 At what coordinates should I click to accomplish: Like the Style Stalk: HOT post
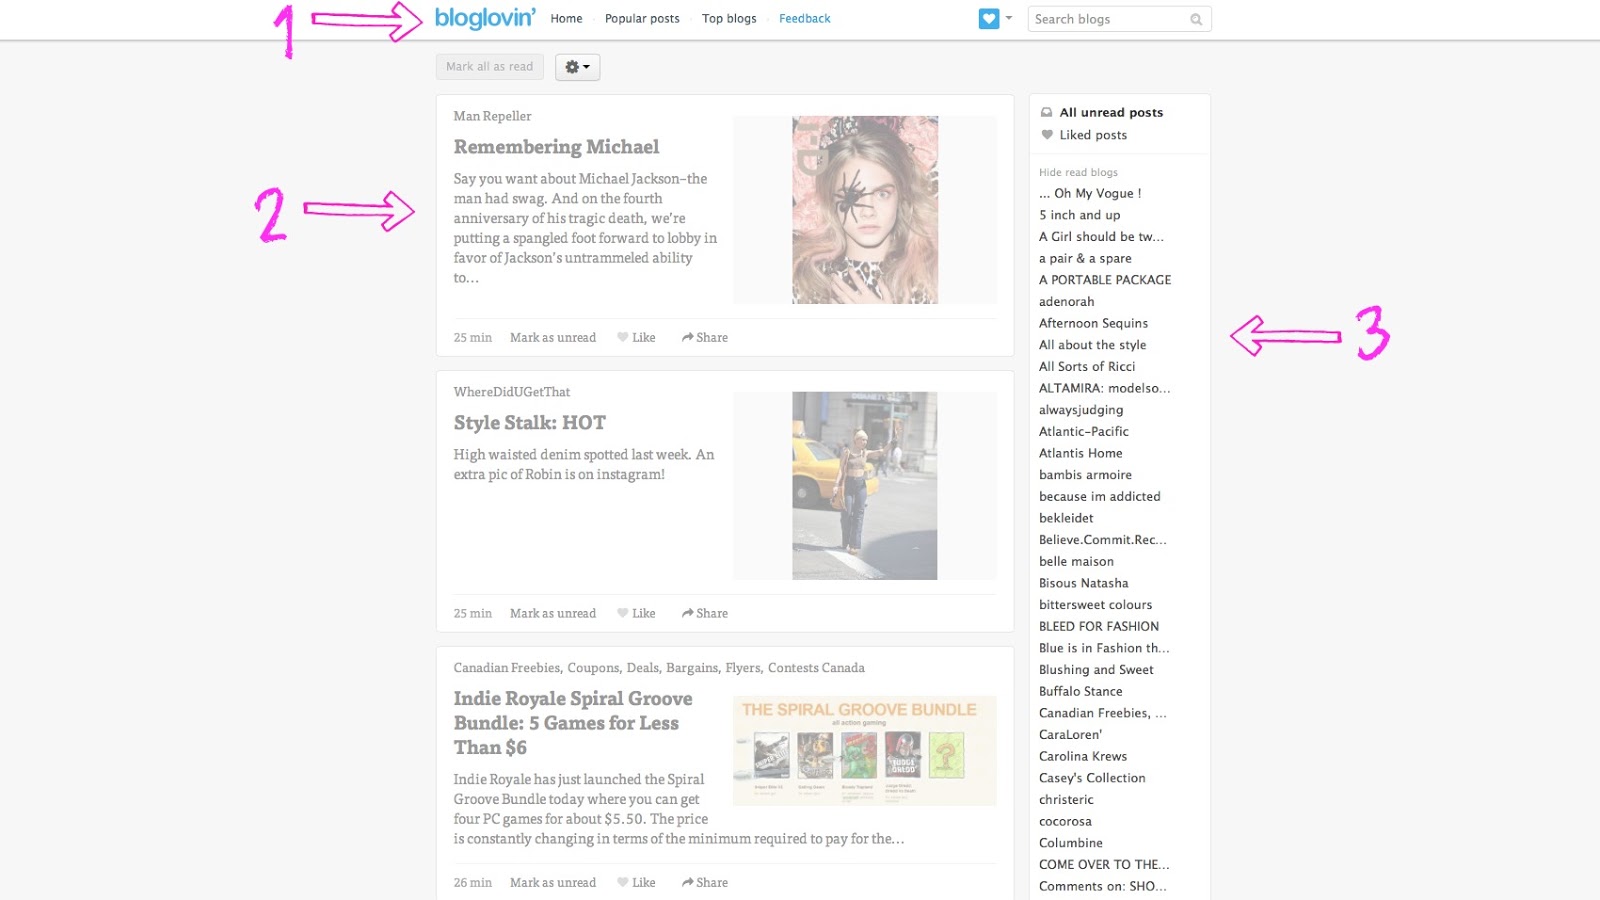636,614
